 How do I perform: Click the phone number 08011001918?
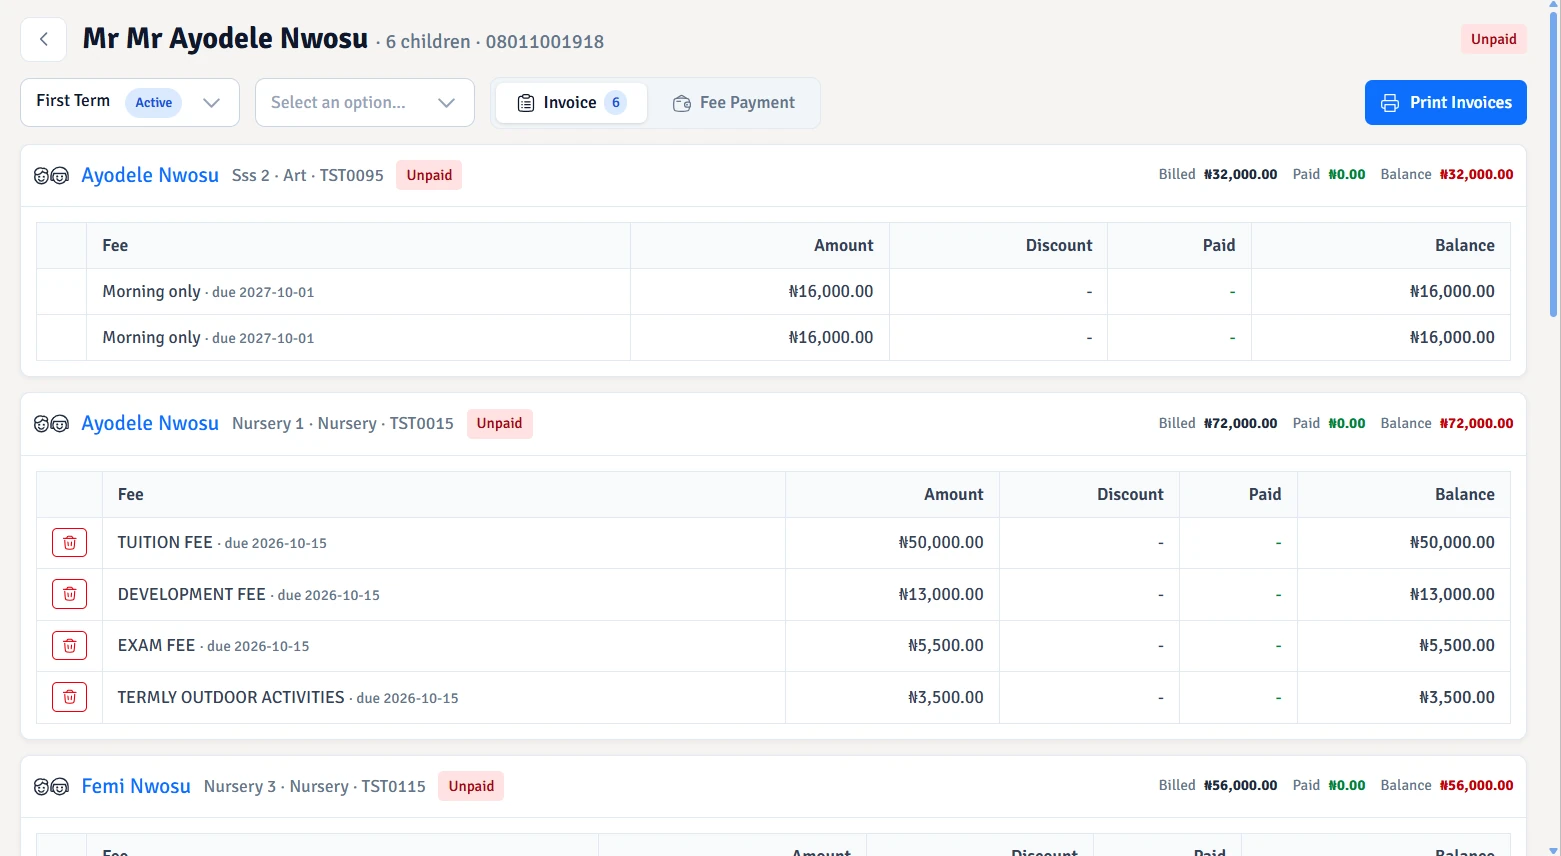point(545,42)
